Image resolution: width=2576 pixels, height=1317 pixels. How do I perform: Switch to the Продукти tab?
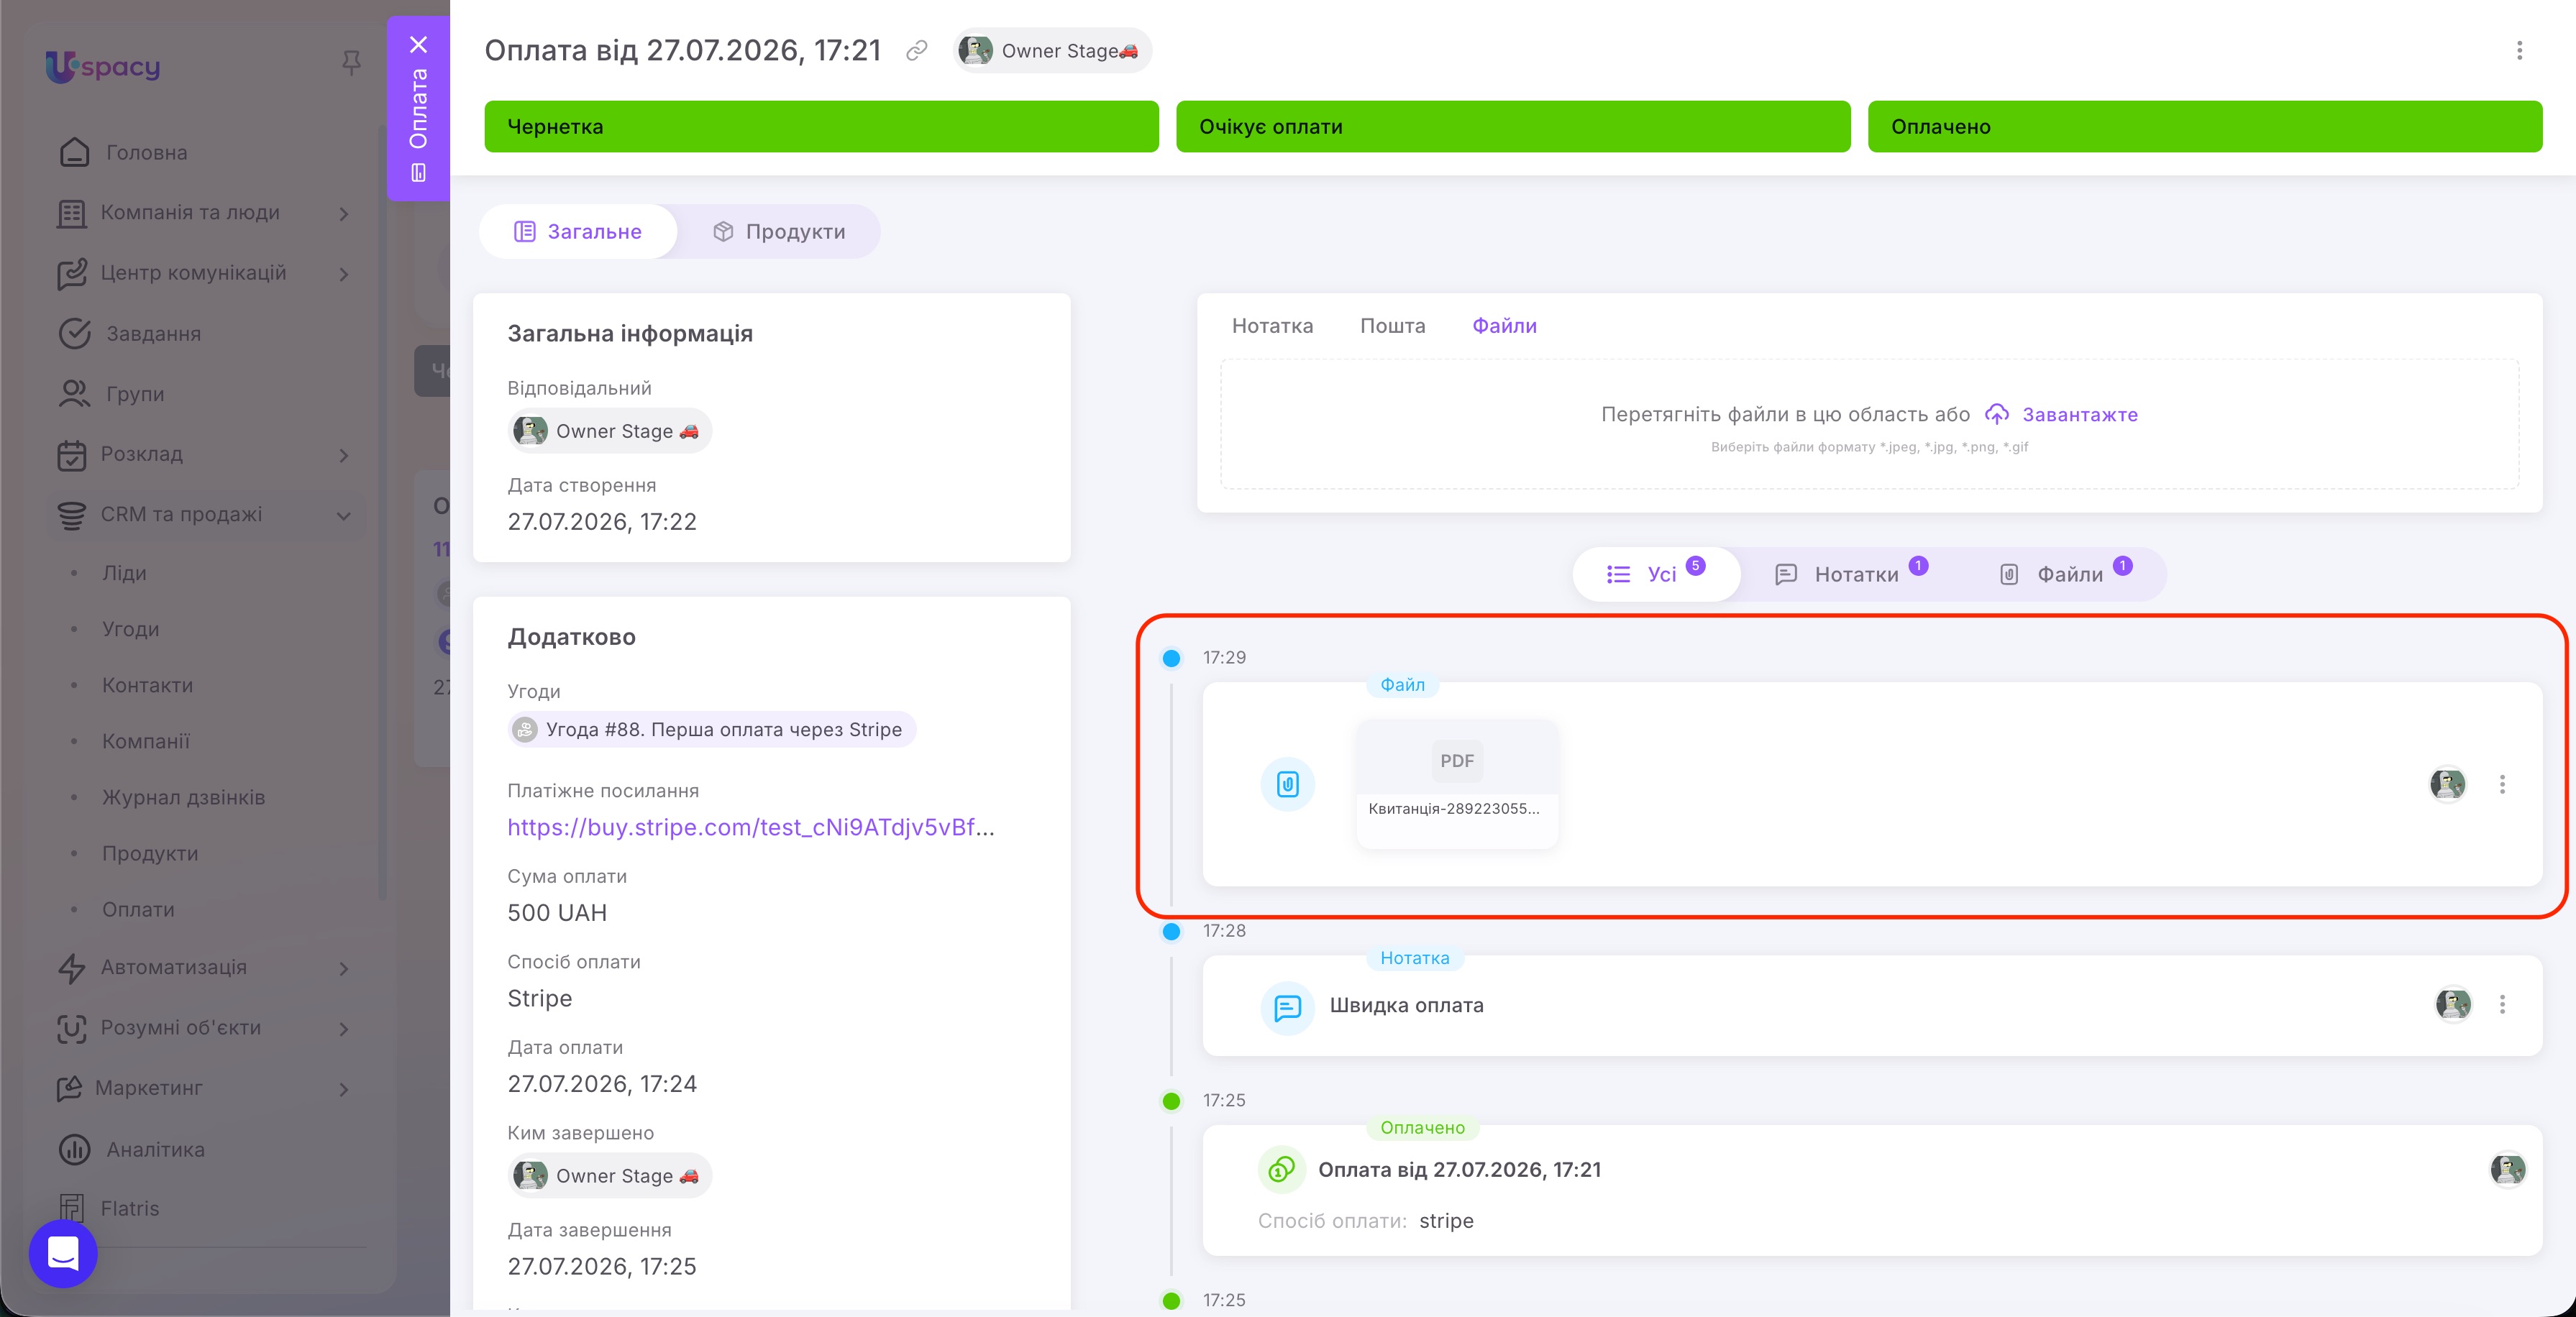pyautogui.click(x=779, y=232)
